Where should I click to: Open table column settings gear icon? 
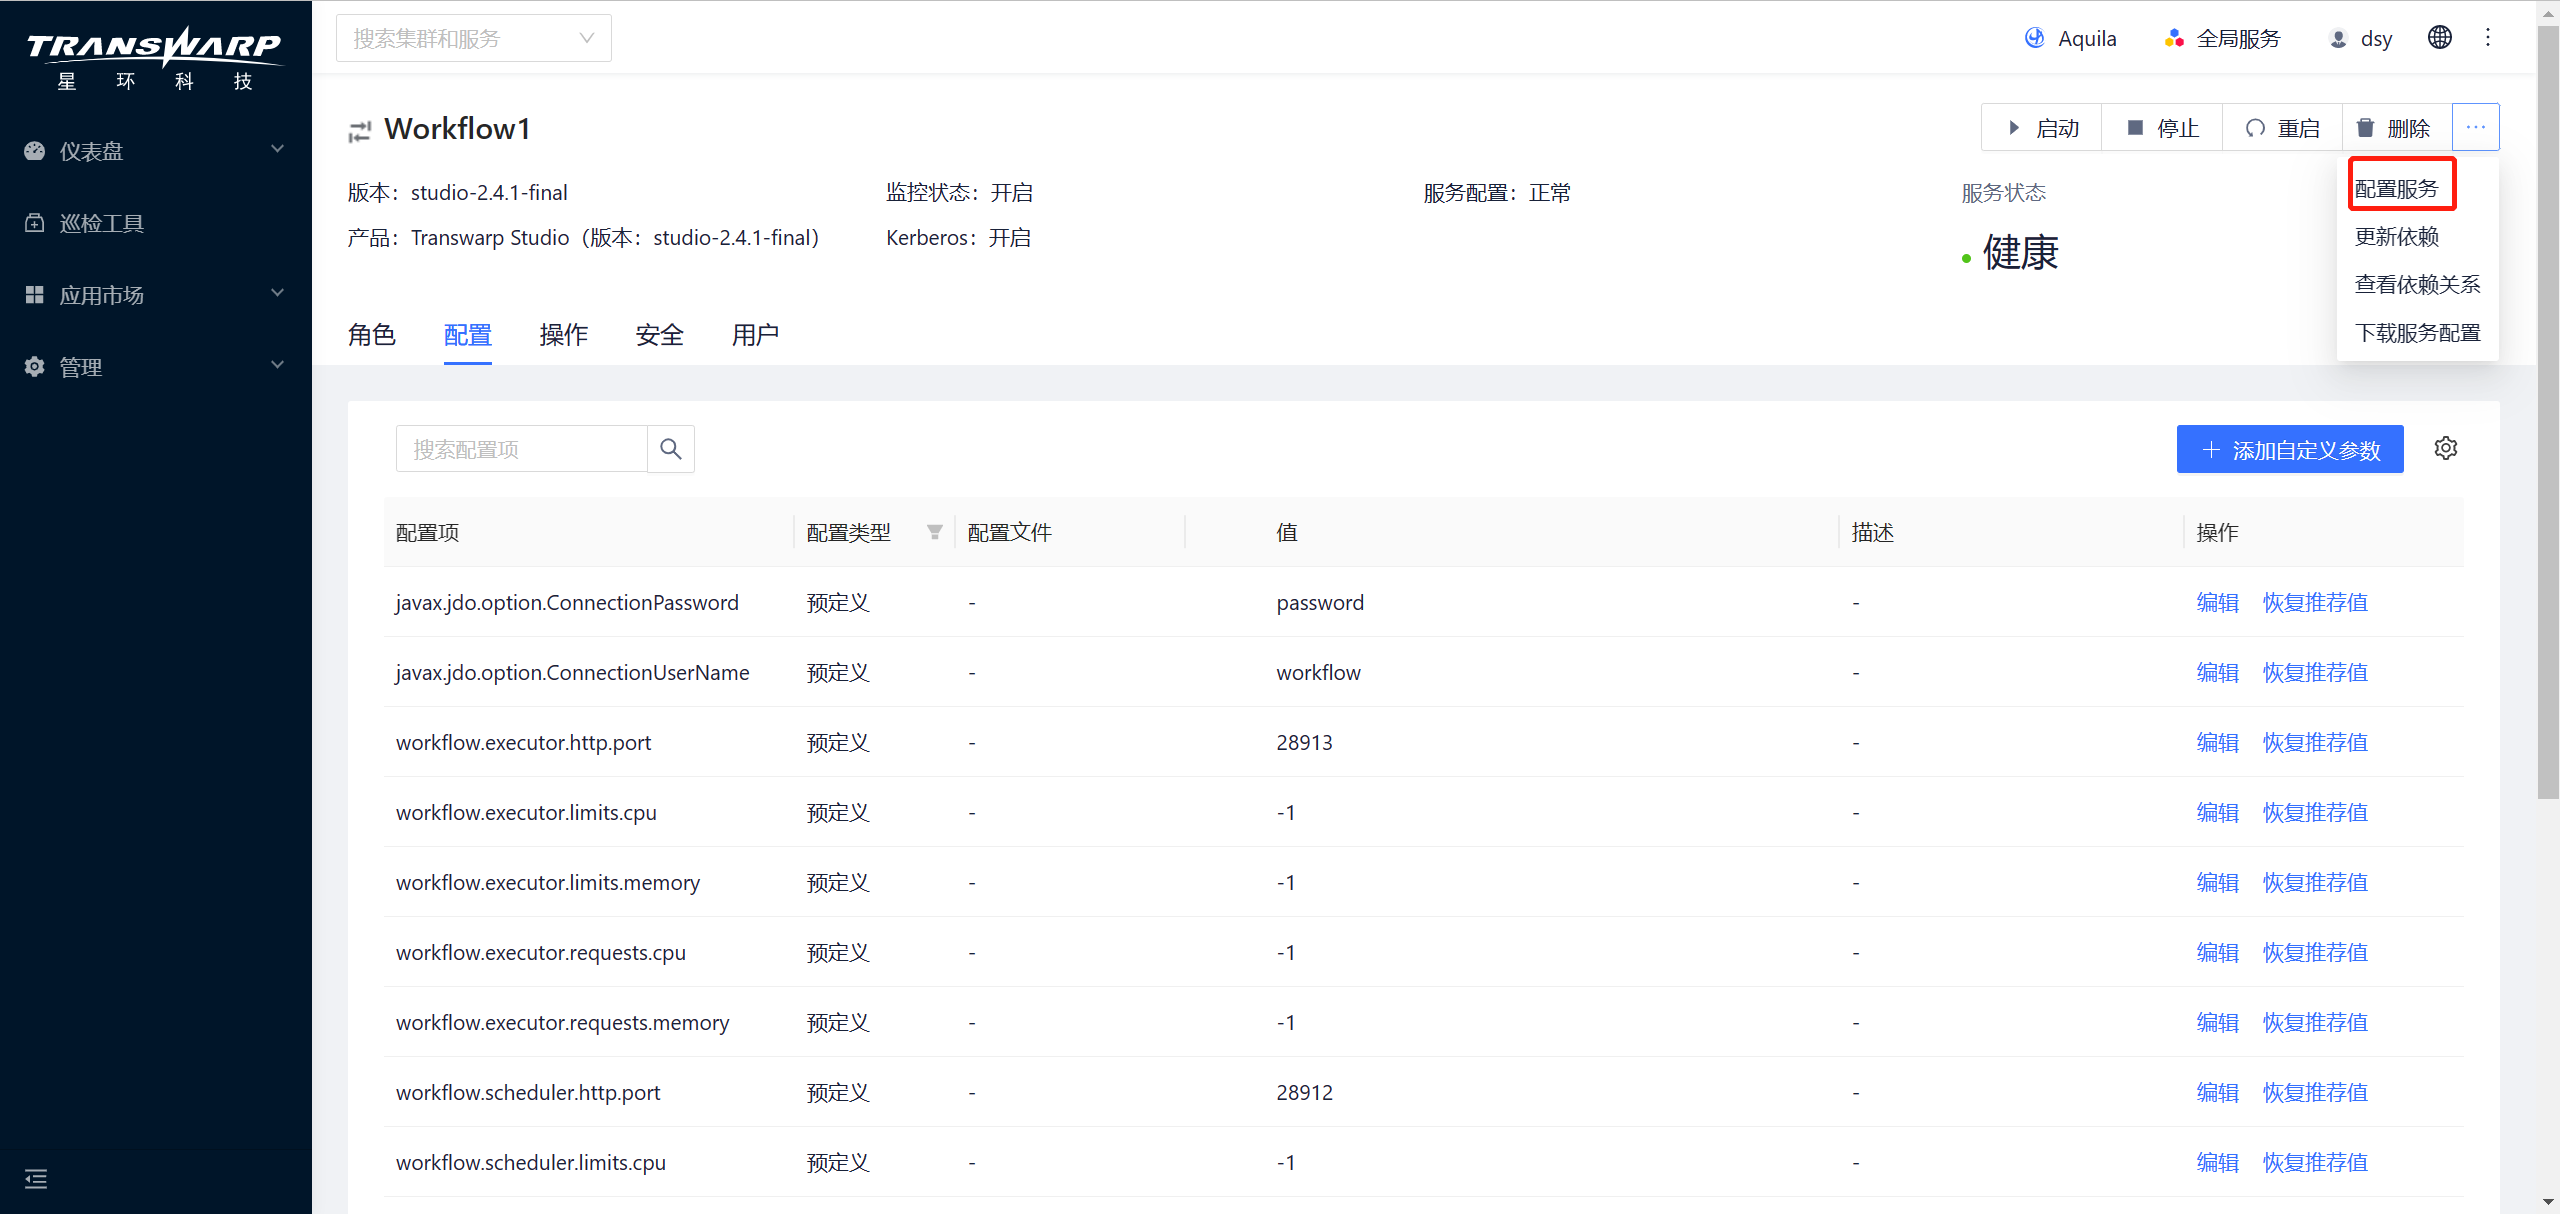point(2445,449)
